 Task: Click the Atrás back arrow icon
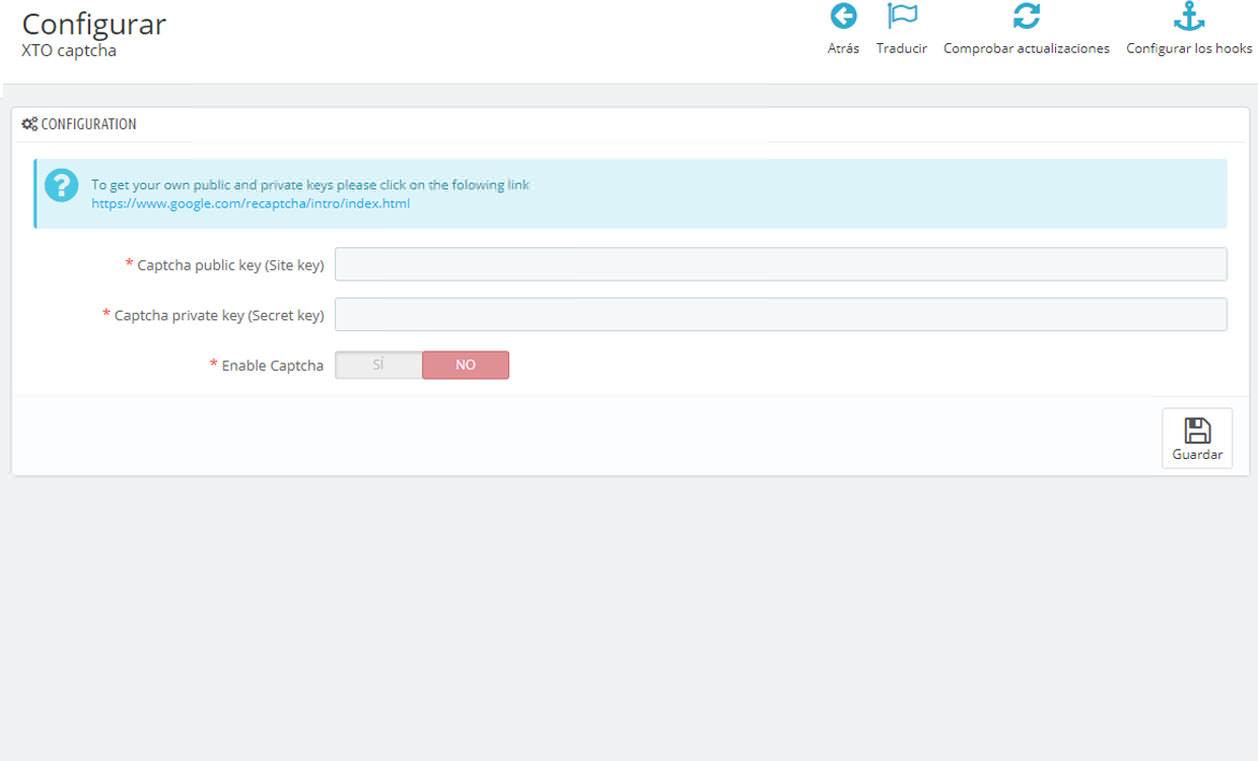(843, 17)
